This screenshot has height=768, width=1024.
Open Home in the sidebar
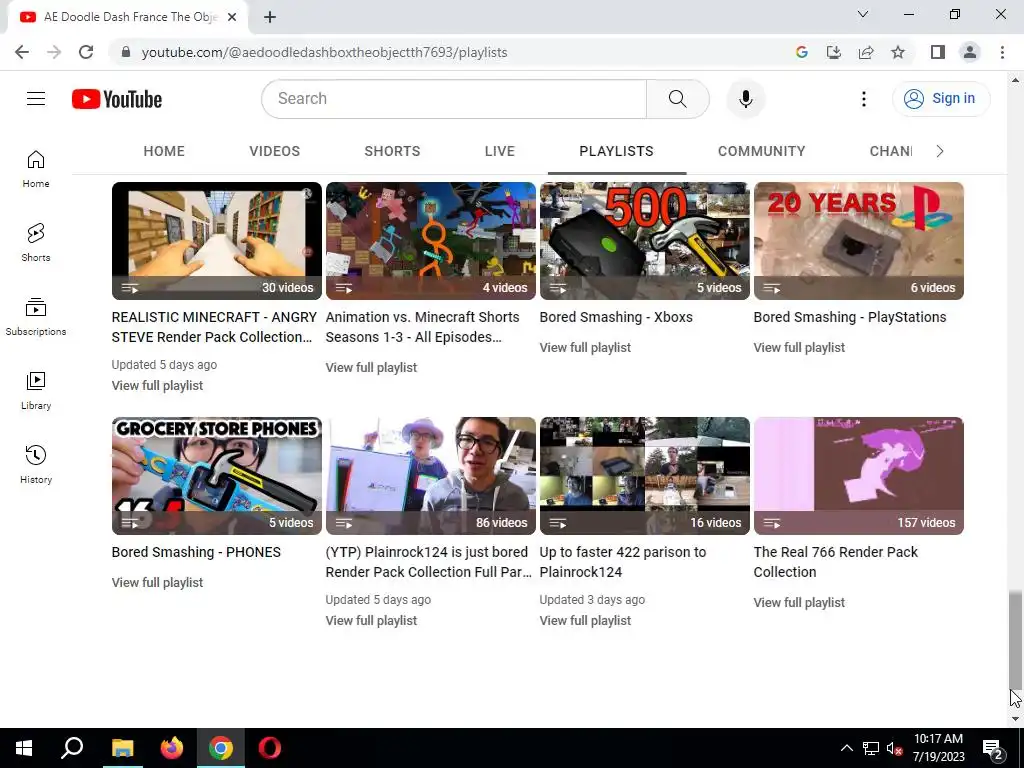pos(36,169)
